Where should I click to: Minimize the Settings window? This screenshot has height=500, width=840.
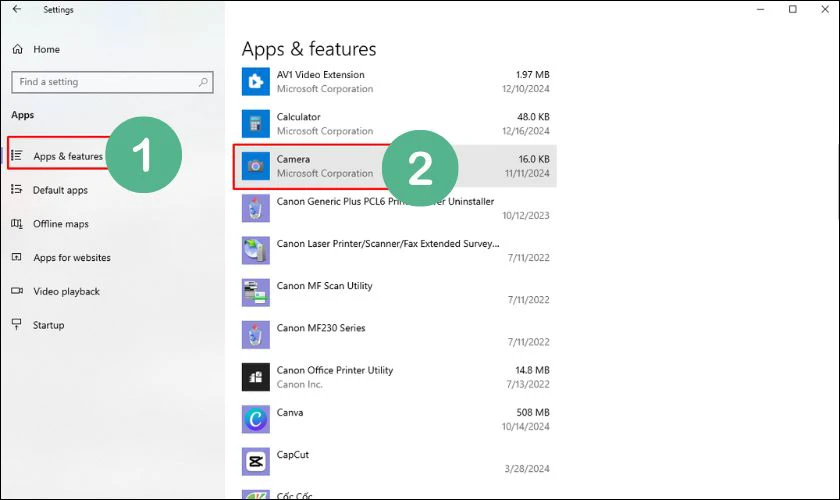760,10
